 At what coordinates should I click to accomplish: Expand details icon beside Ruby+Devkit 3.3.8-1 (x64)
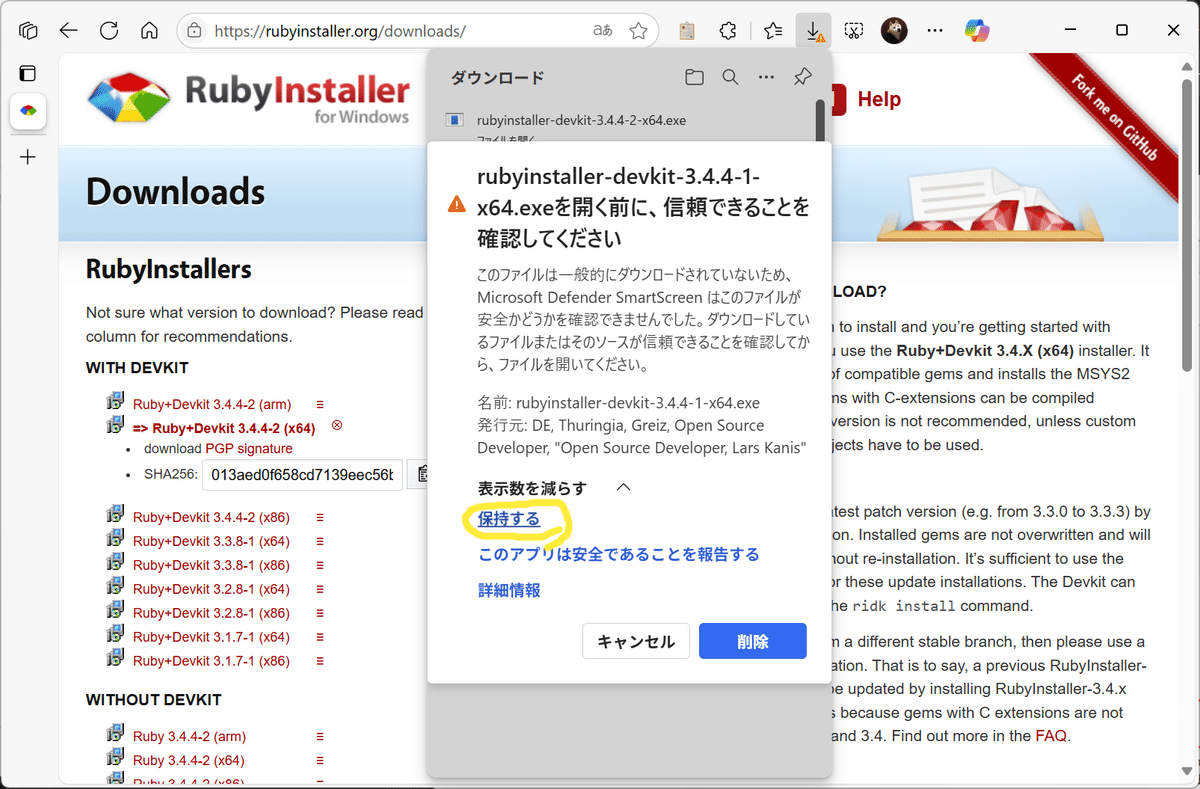point(321,541)
